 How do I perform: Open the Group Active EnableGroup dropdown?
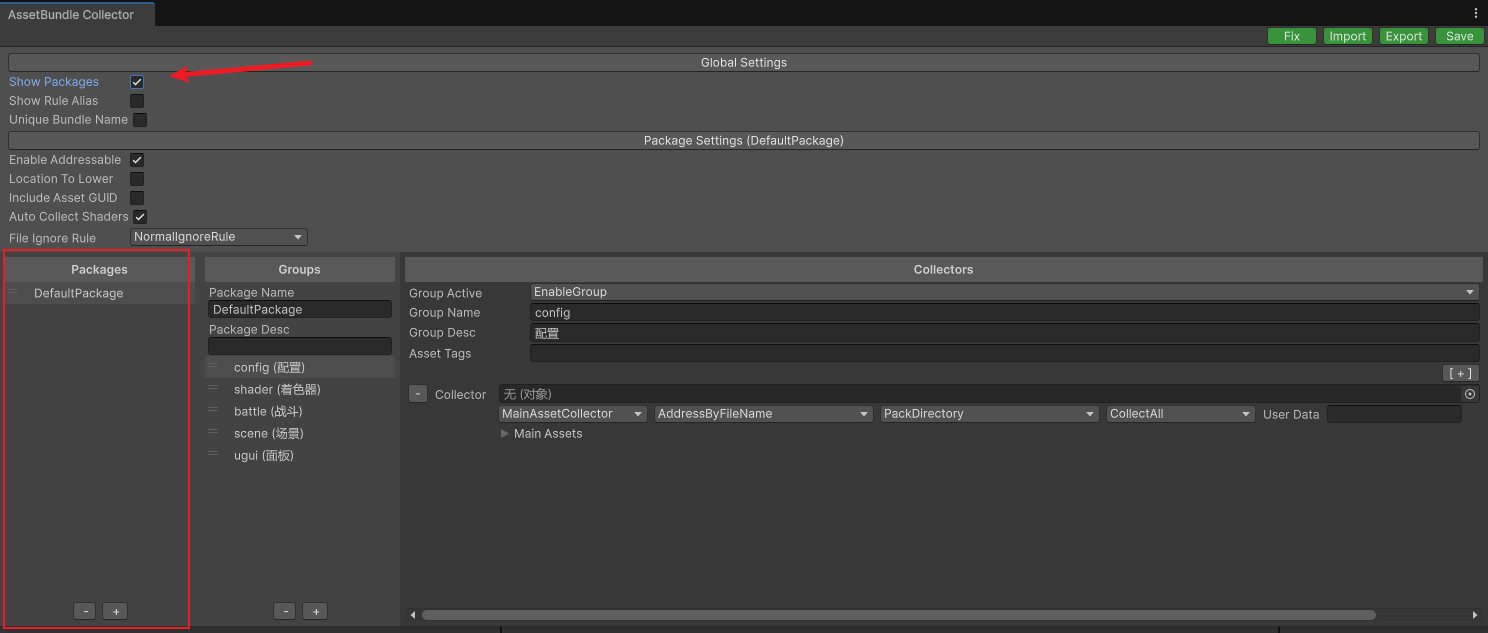(1004, 292)
